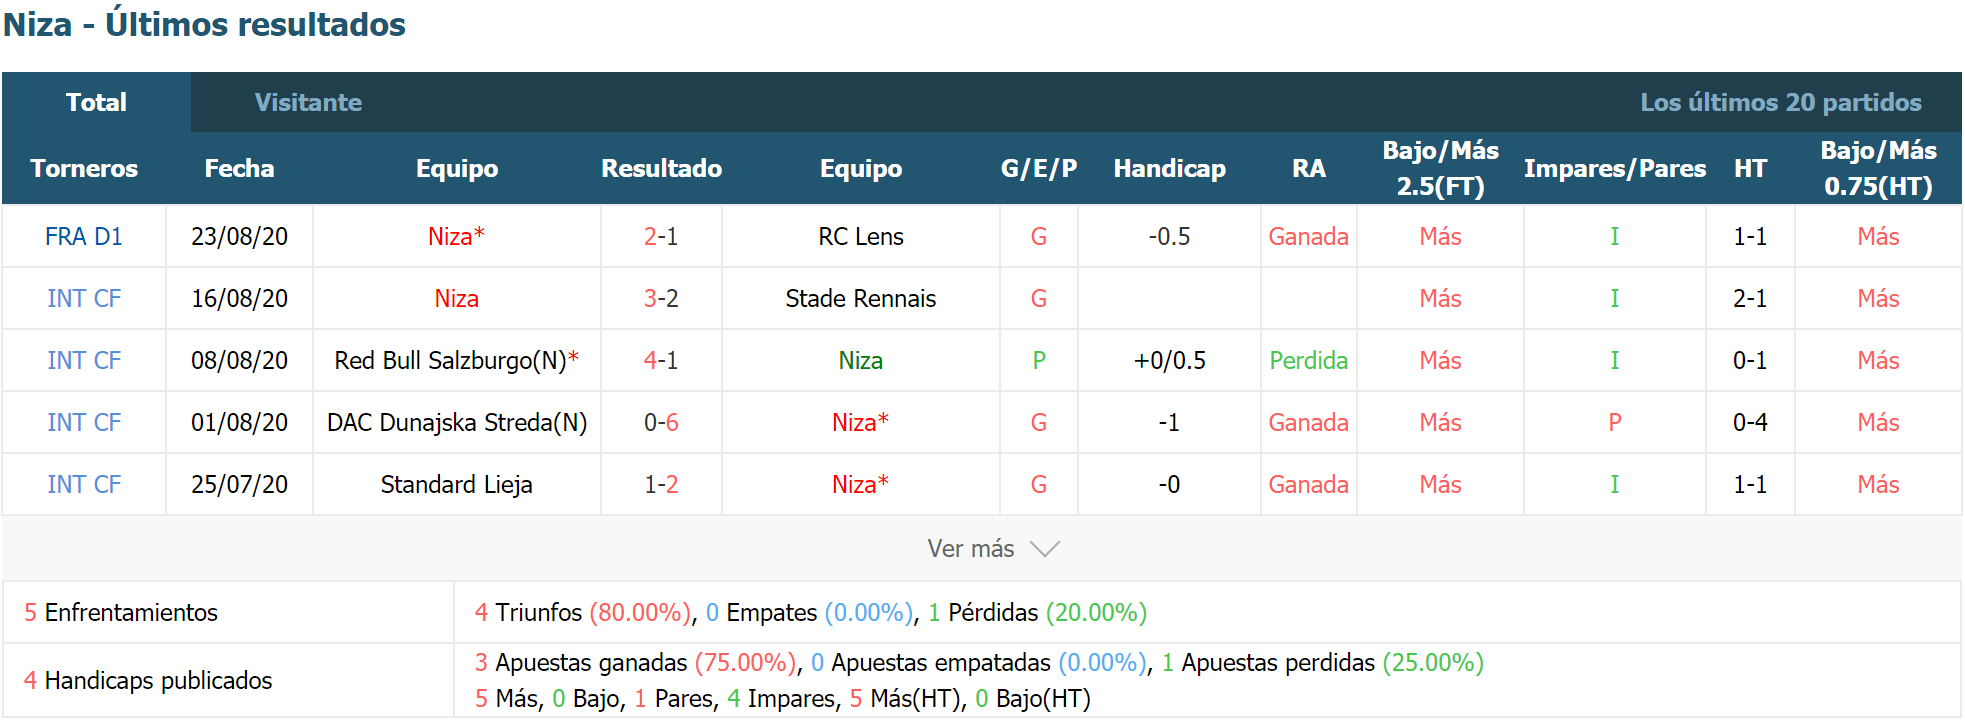Open DAC Dunajska Streda(N) team link
Image resolution: width=1965 pixels, height=726 pixels.
coord(457,423)
